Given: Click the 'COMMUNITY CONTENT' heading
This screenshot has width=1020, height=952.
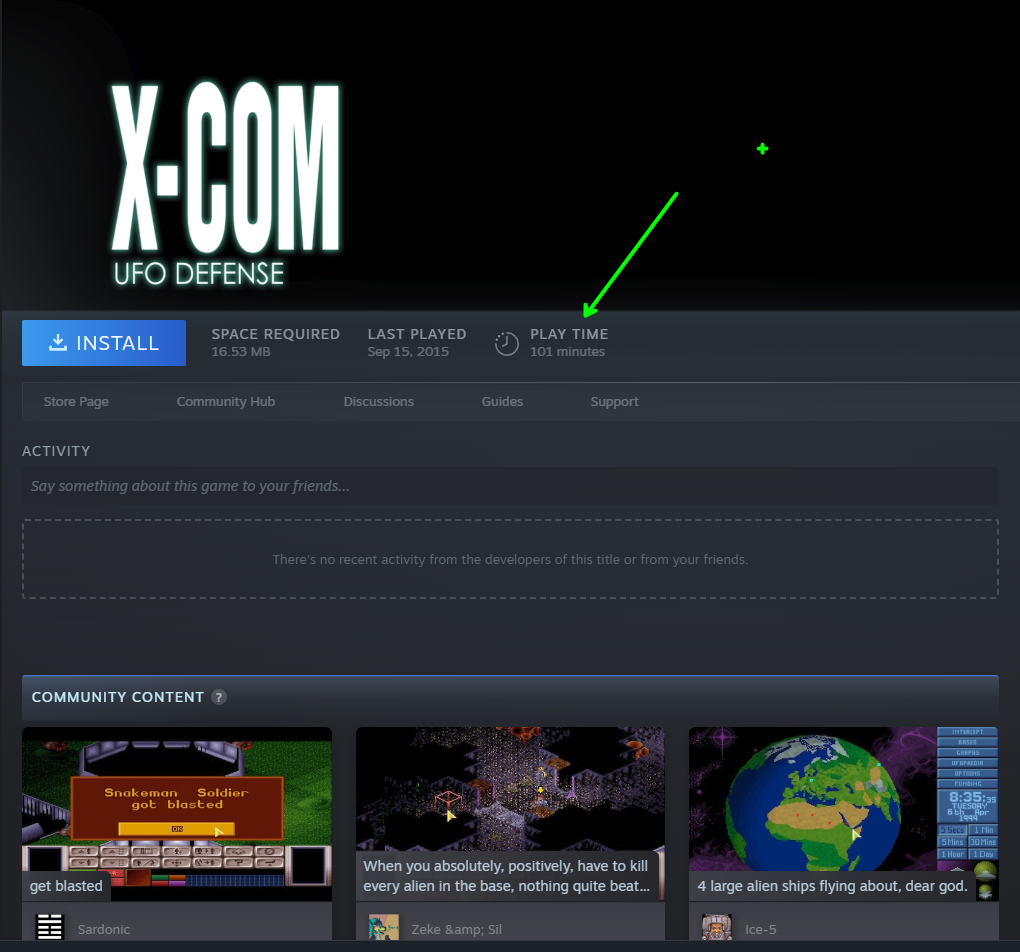Looking at the screenshot, I should (x=118, y=697).
